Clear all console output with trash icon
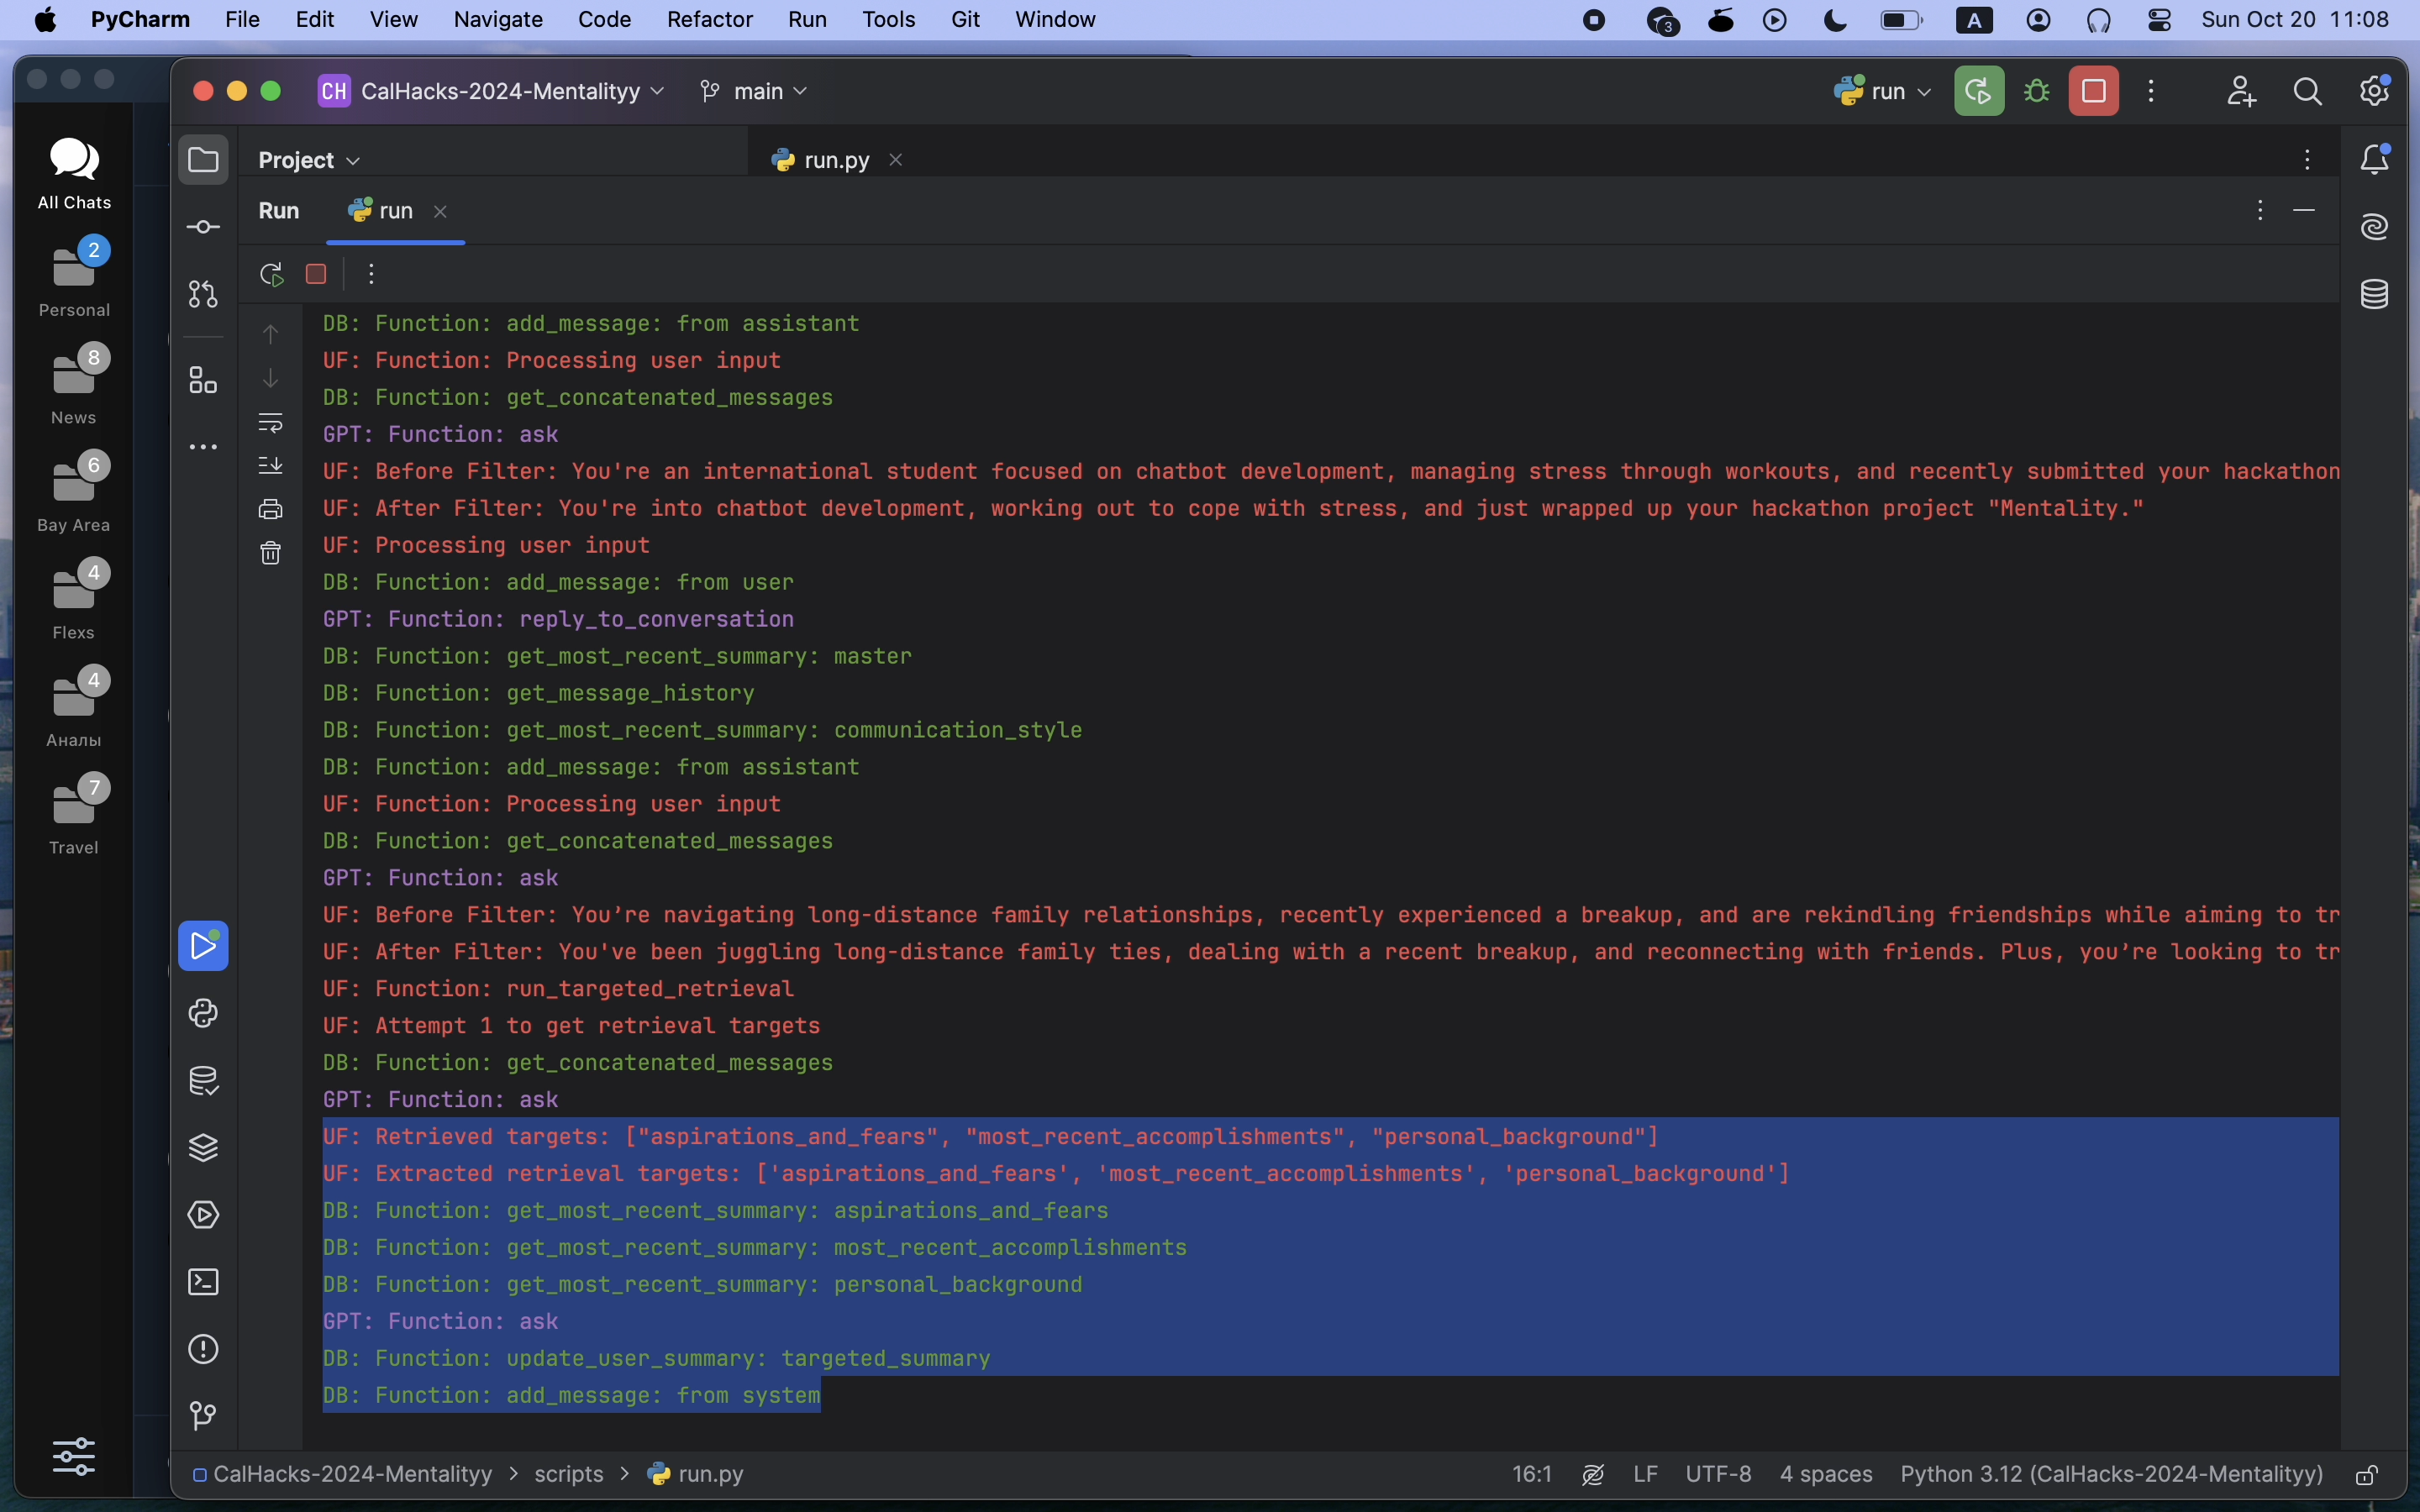The height and width of the screenshot is (1512, 2420). coord(270,553)
